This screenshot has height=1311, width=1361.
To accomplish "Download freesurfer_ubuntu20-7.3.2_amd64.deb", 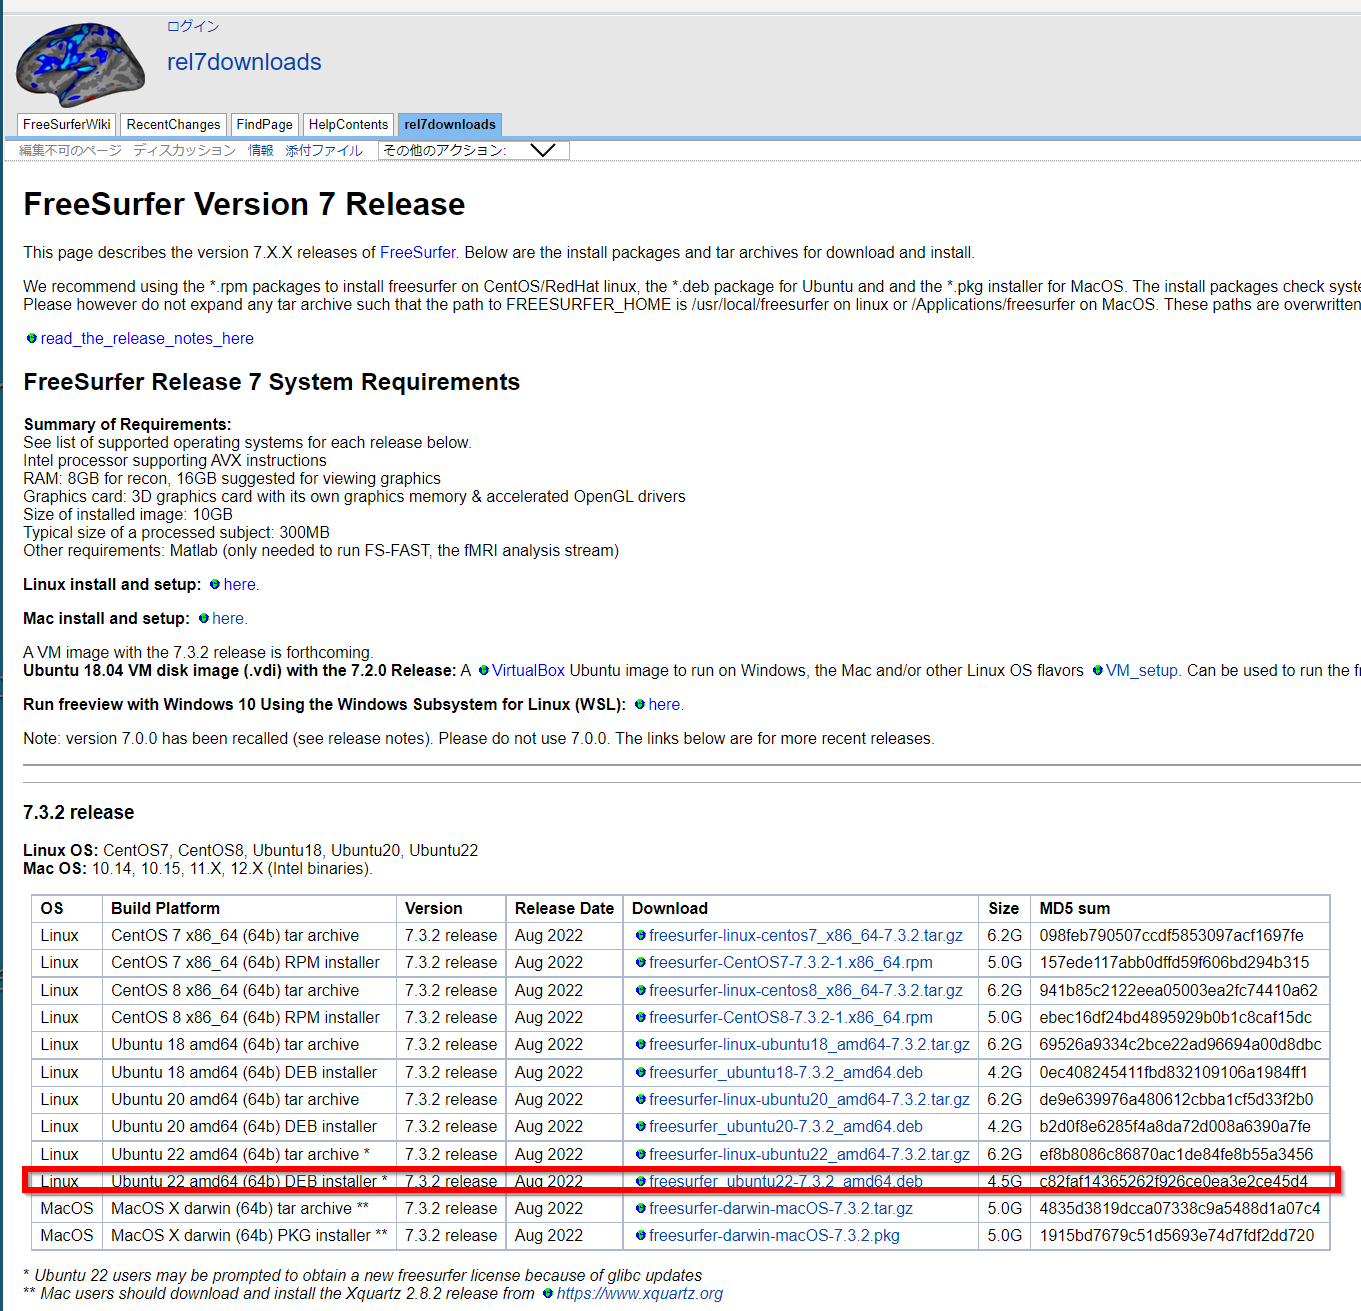I will [x=786, y=1126].
